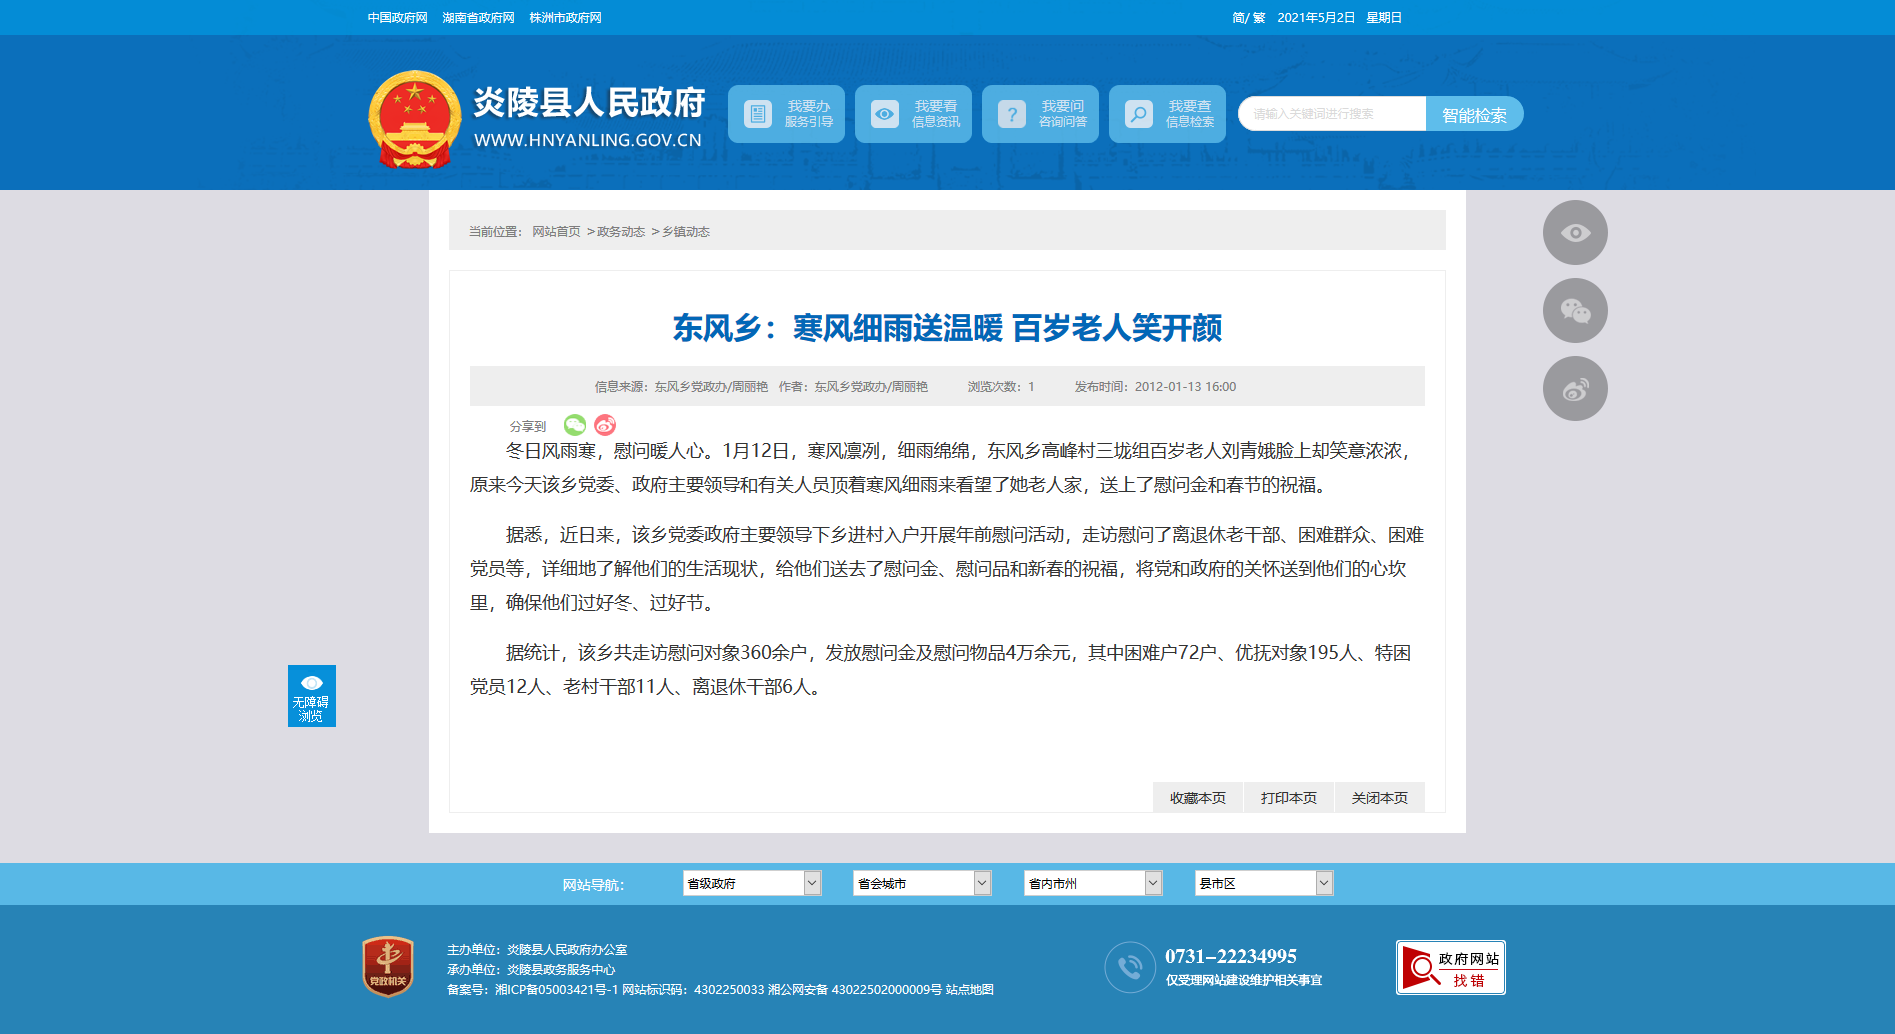The image size is (1895, 1034).
Task: Go to 政务动态 in breadcrumb
Action: tap(621, 232)
